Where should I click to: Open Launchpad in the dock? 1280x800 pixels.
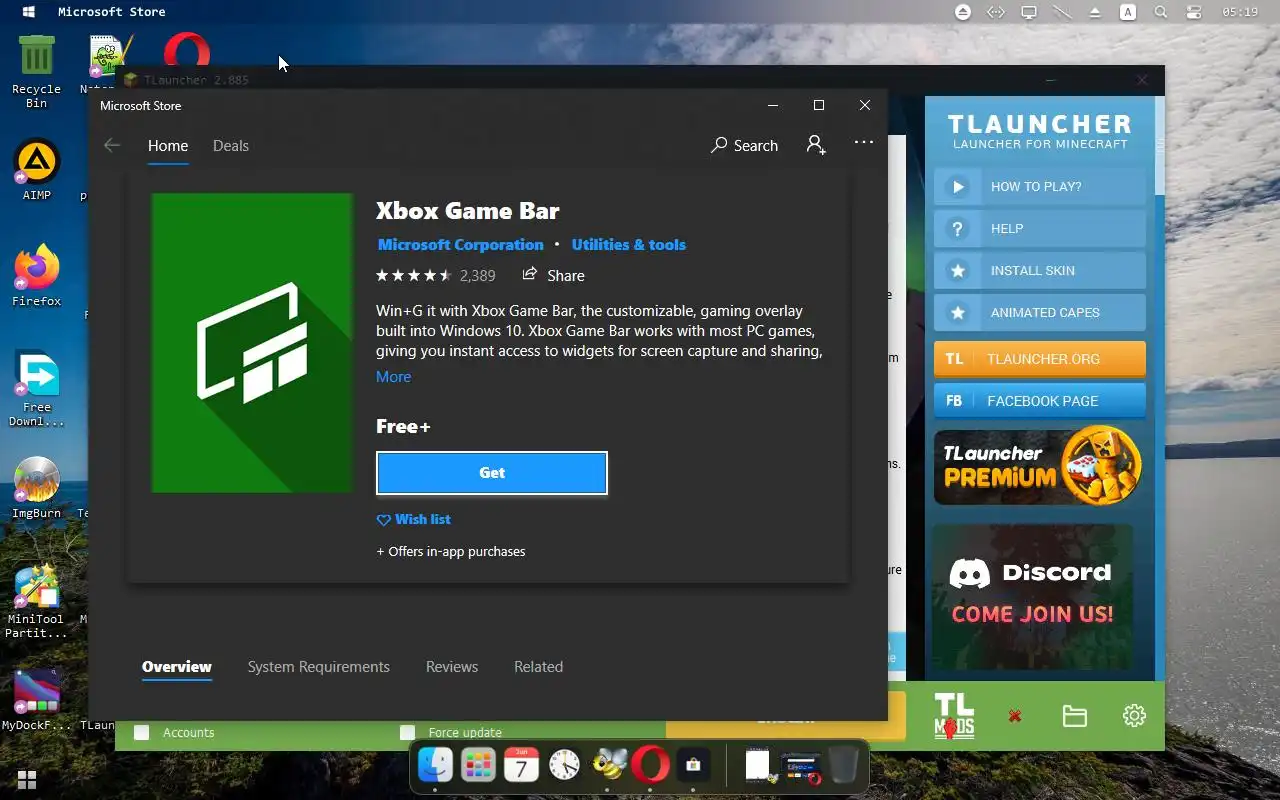pyautogui.click(x=478, y=766)
